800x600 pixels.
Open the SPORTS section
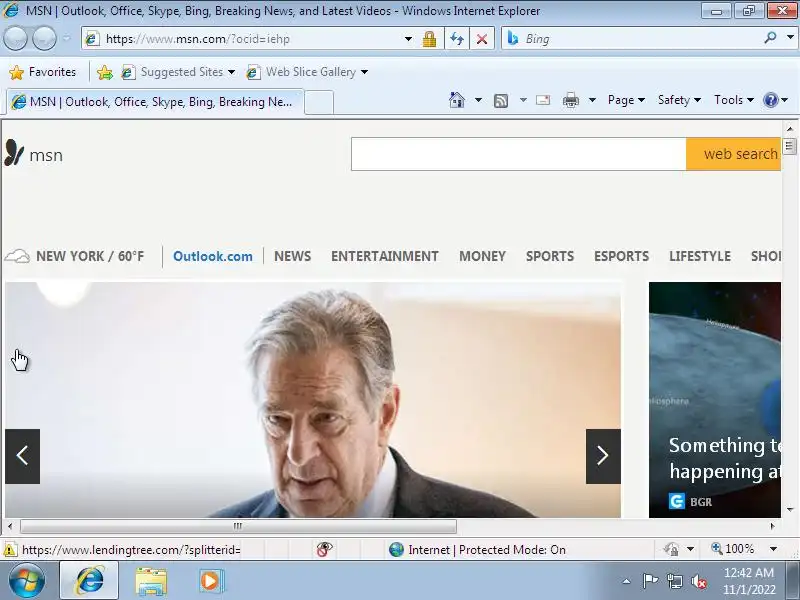pyautogui.click(x=550, y=256)
